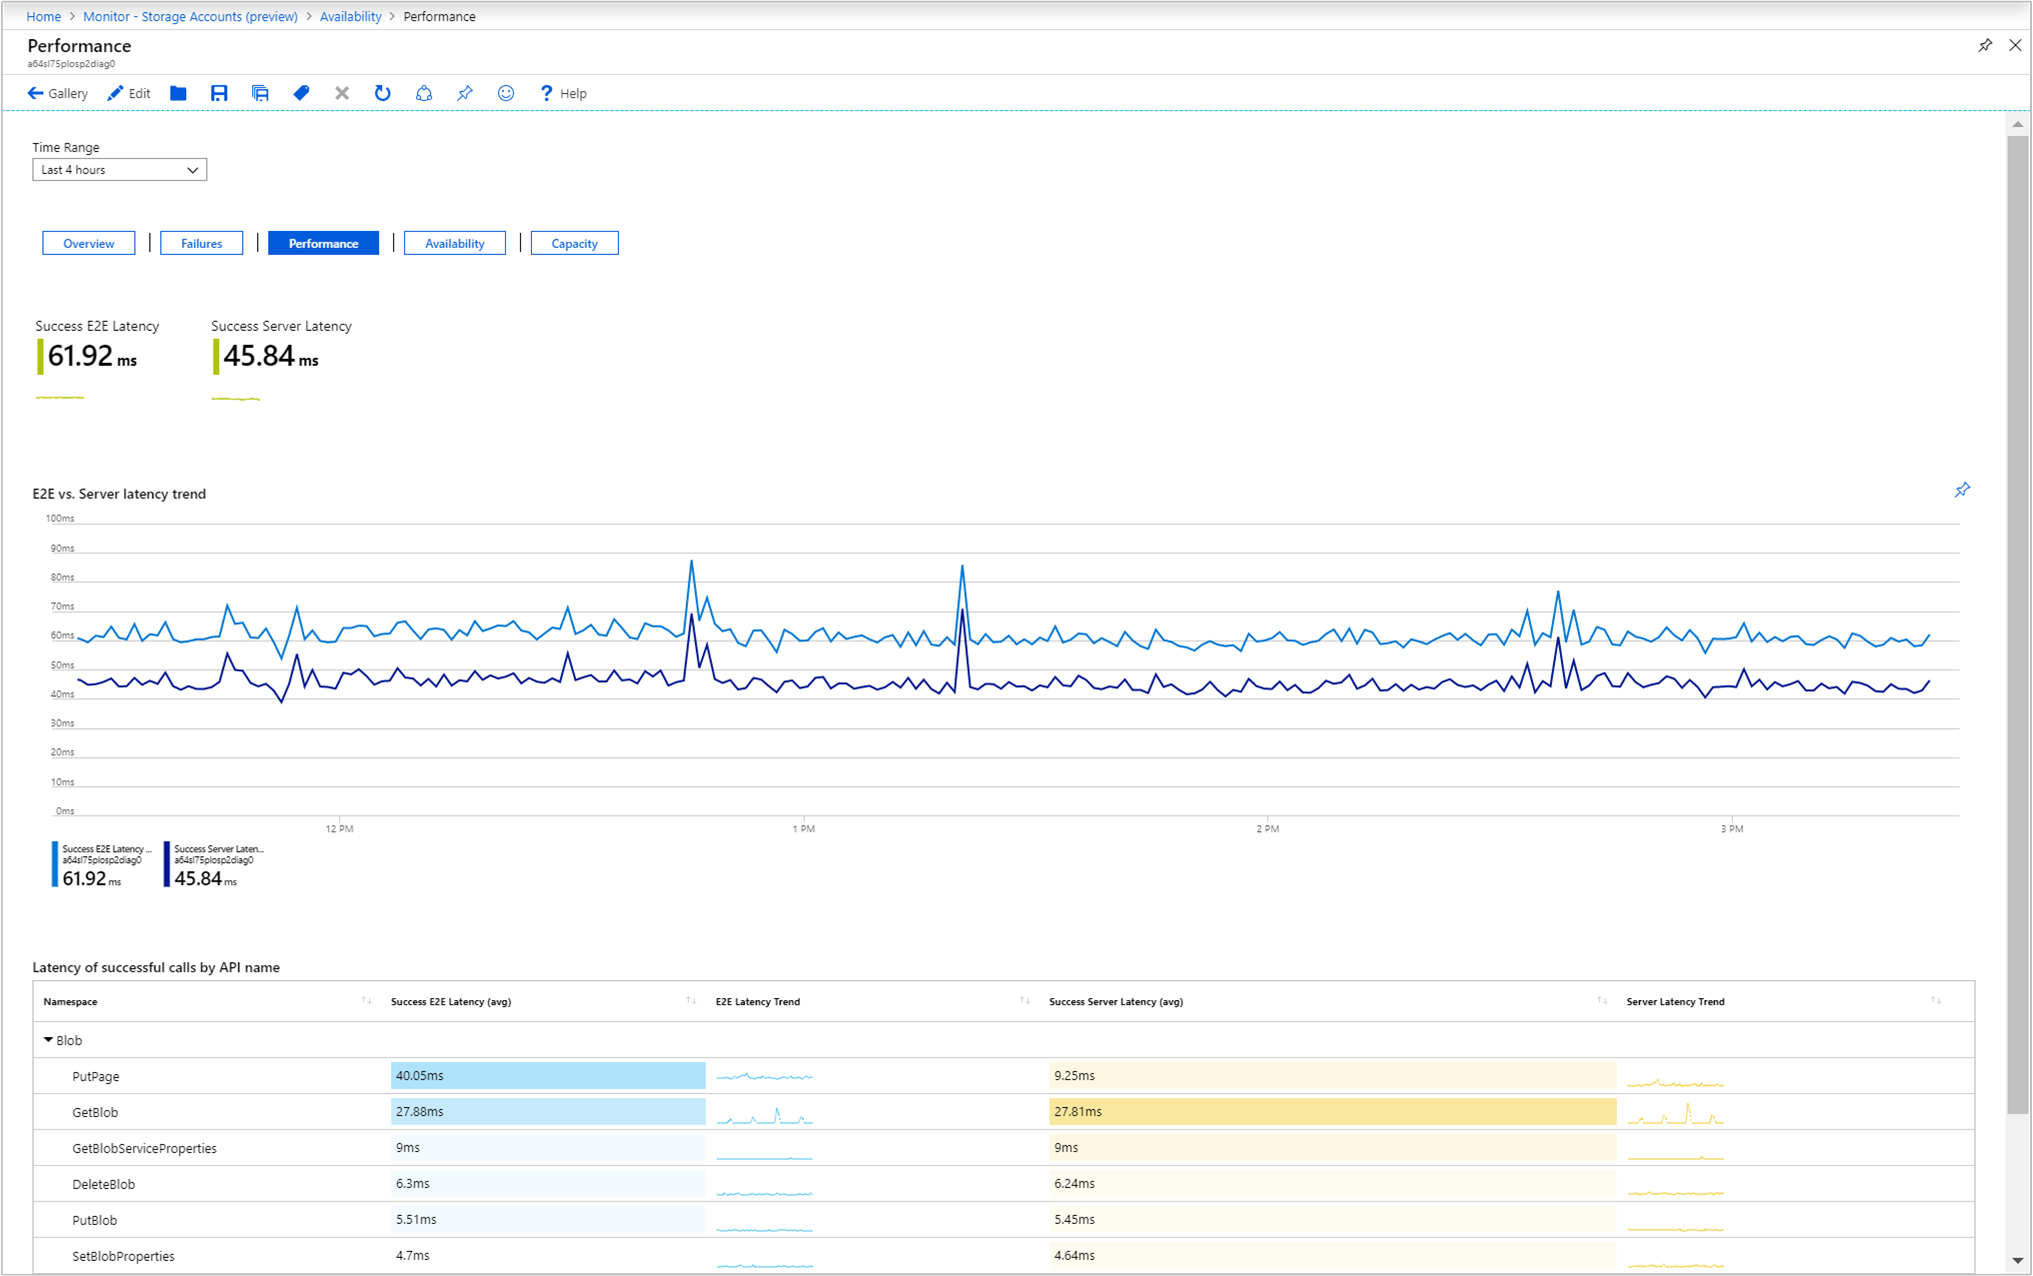Click the Availability navigation button

[453, 244]
